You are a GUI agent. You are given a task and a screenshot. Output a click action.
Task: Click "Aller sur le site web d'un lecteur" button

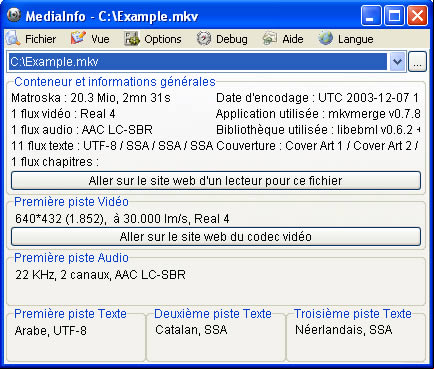pos(216,181)
